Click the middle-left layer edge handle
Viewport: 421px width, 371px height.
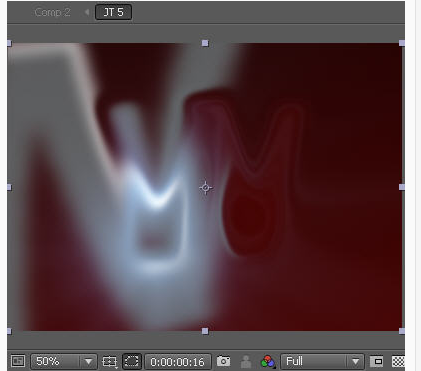pos(9,187)
